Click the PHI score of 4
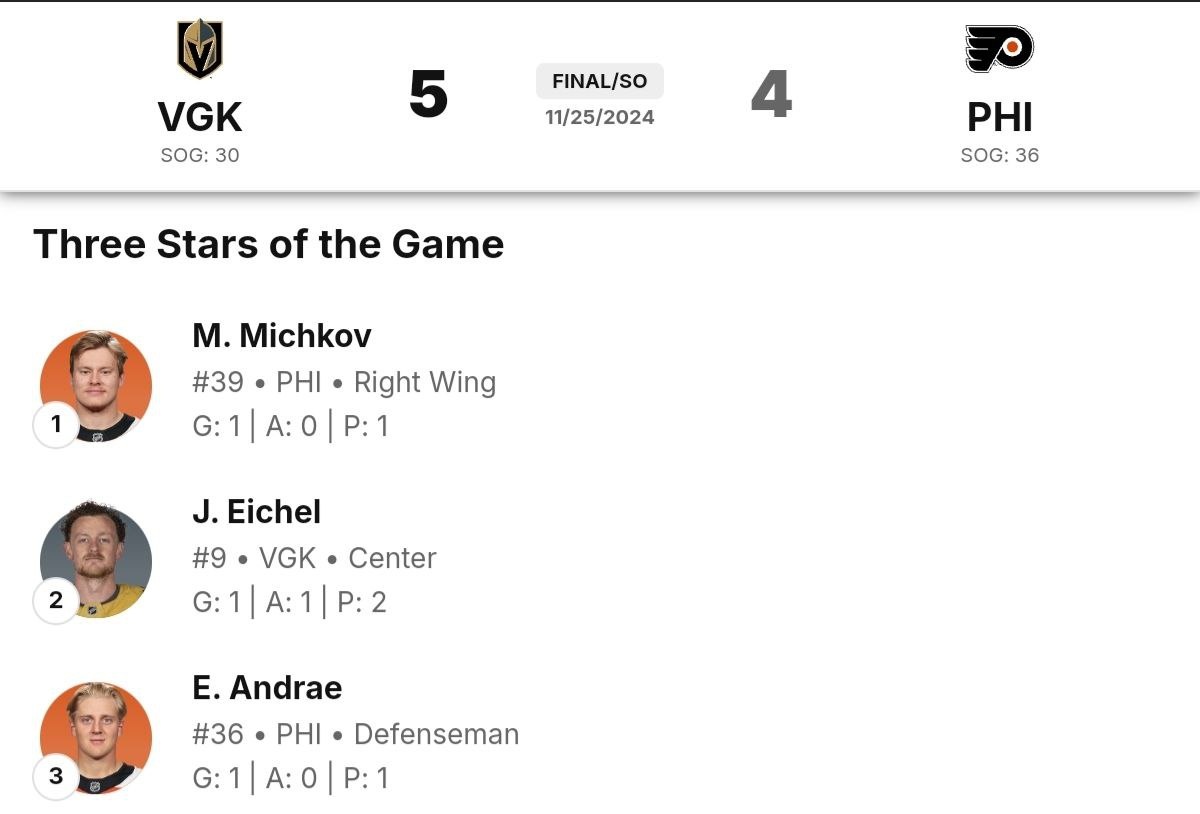Screen dimensions: 1200x814 coord(771,95)
